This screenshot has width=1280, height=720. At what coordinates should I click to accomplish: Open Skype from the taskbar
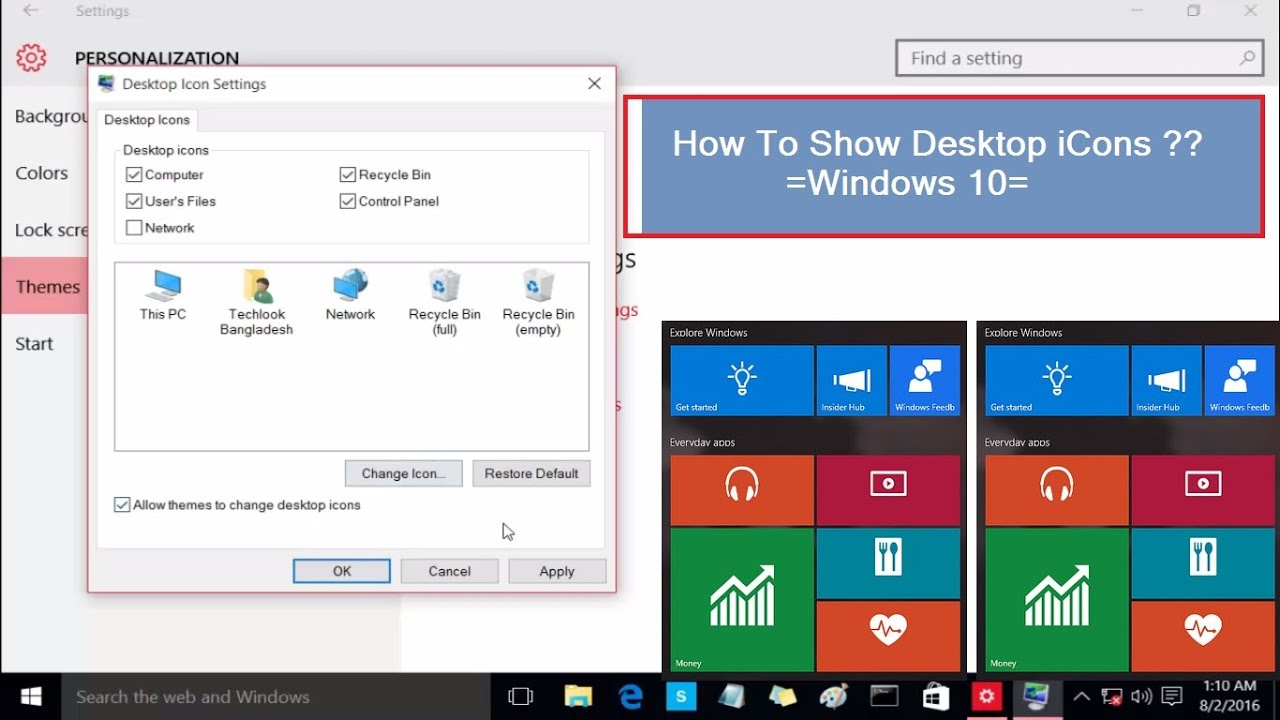click(681, 696)
